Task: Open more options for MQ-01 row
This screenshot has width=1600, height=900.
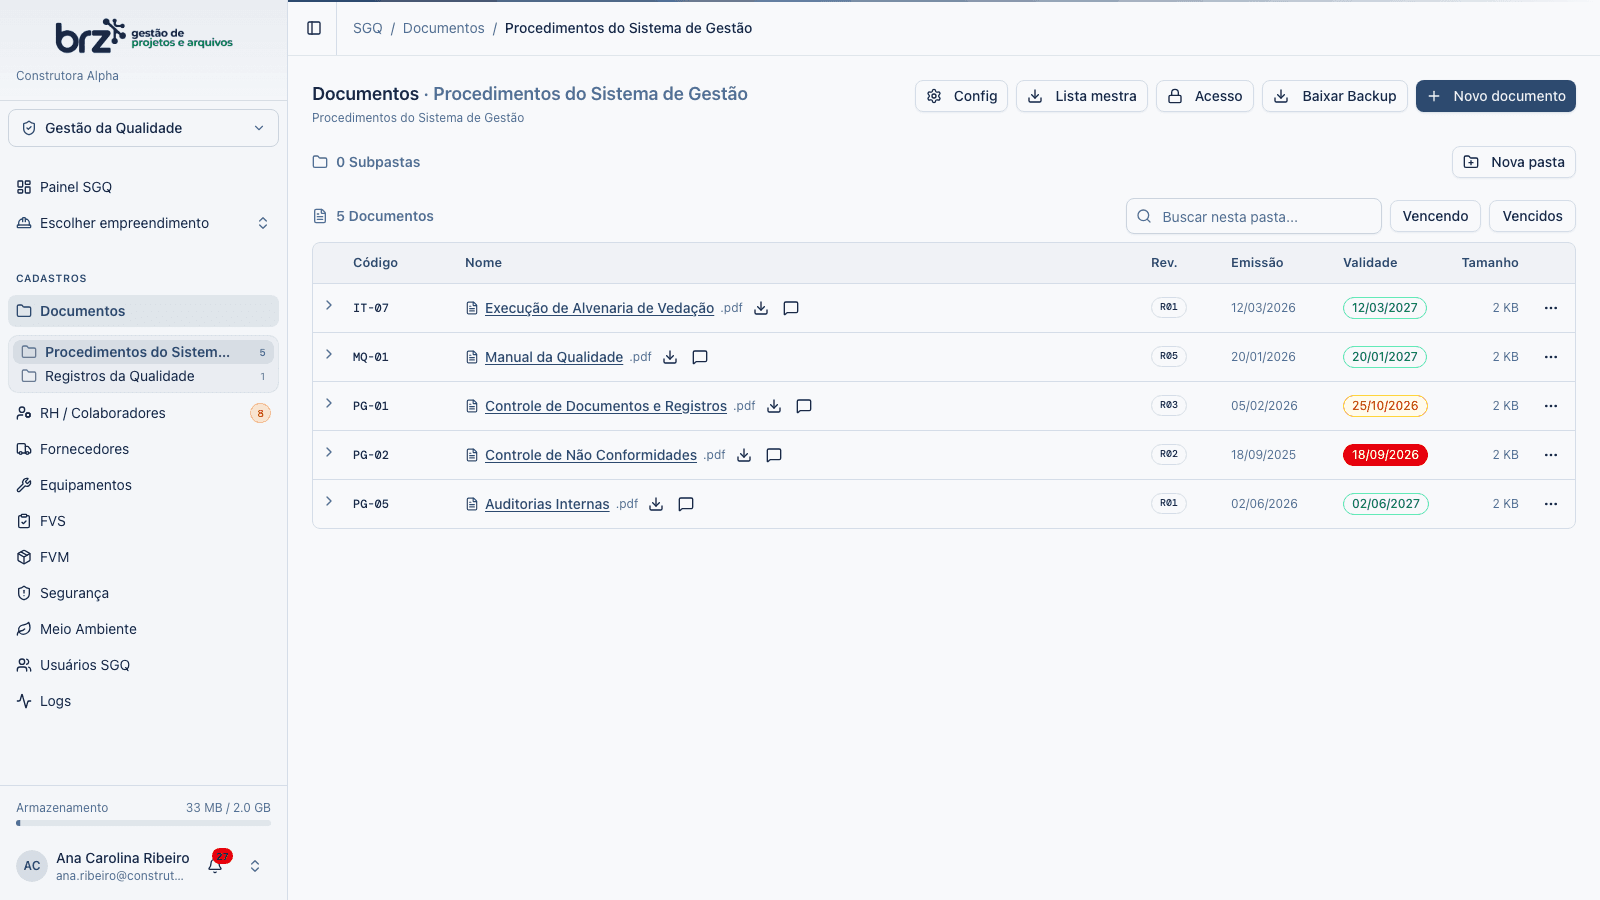Action: (x=1551, y=357)
